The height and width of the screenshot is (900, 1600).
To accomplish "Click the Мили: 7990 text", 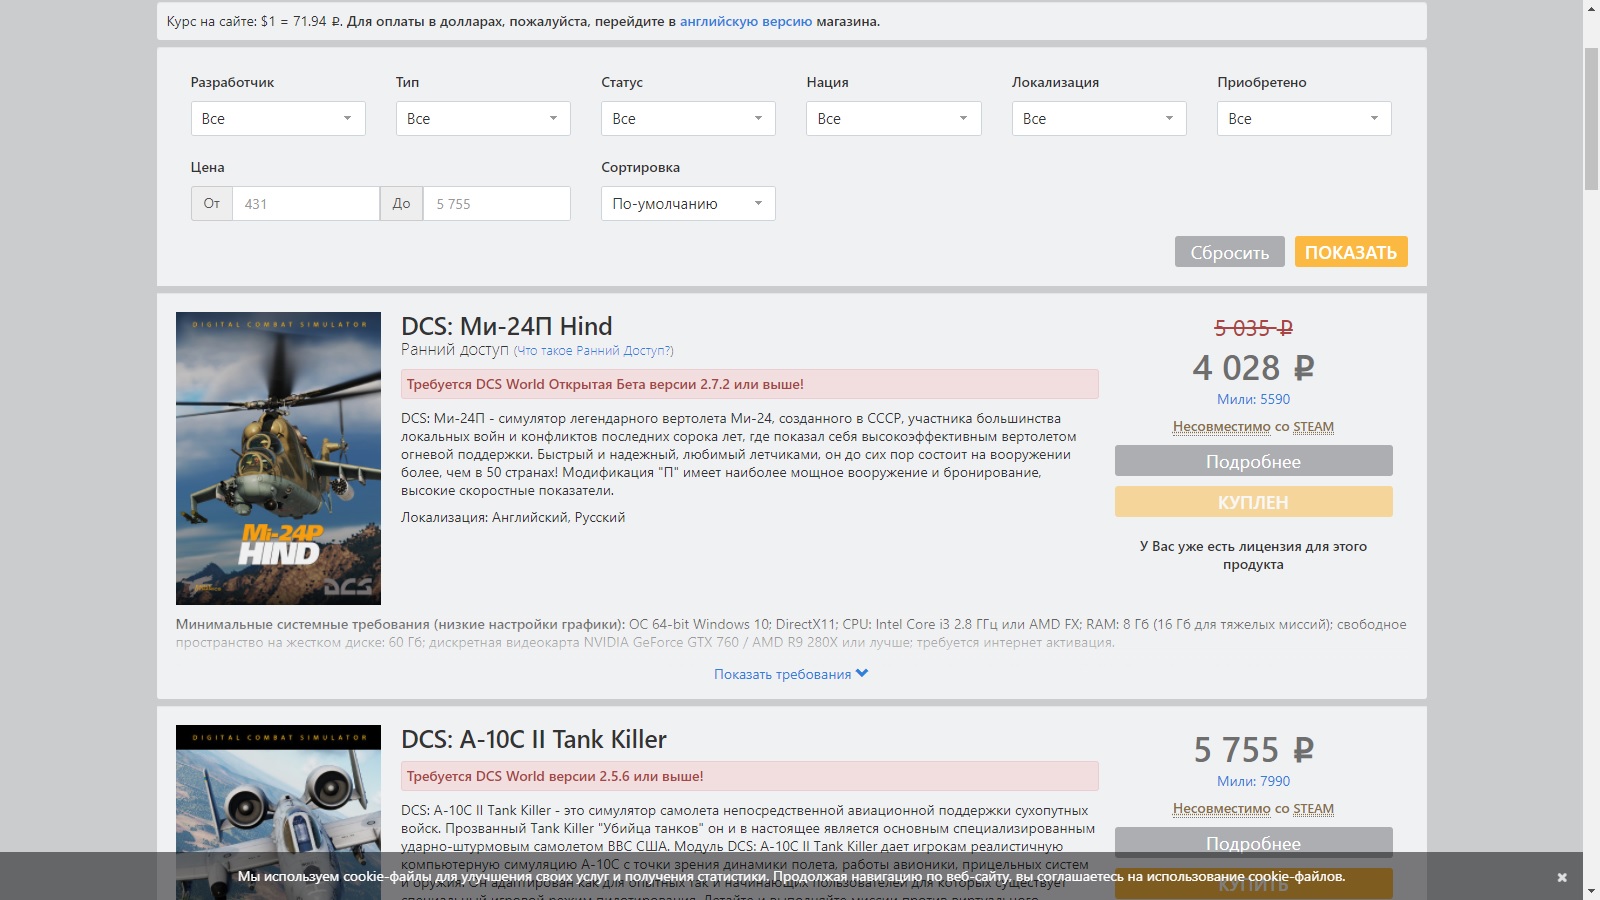I will tap(1253, 781).
